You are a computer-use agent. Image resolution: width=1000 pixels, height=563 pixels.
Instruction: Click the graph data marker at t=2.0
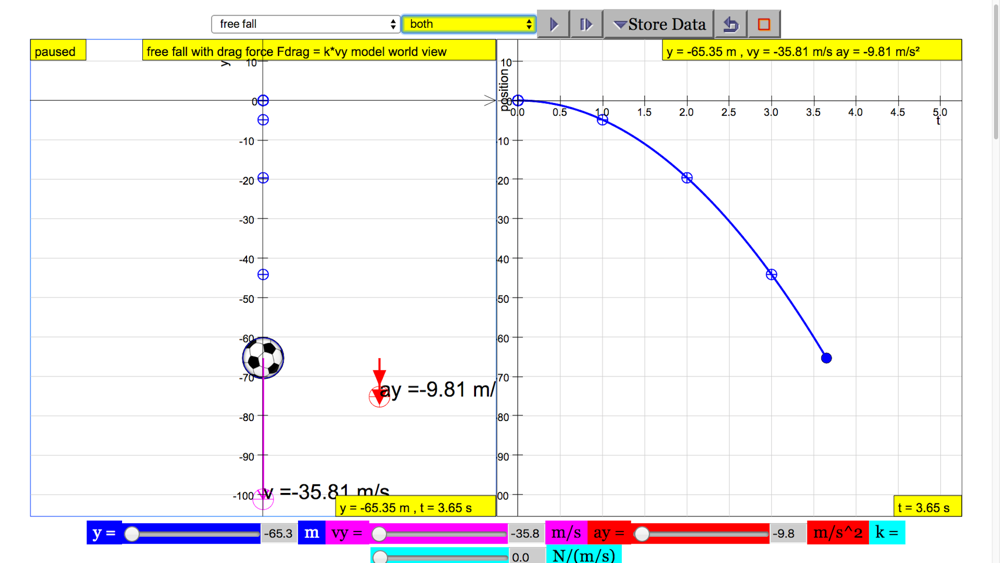pos(687,178)
